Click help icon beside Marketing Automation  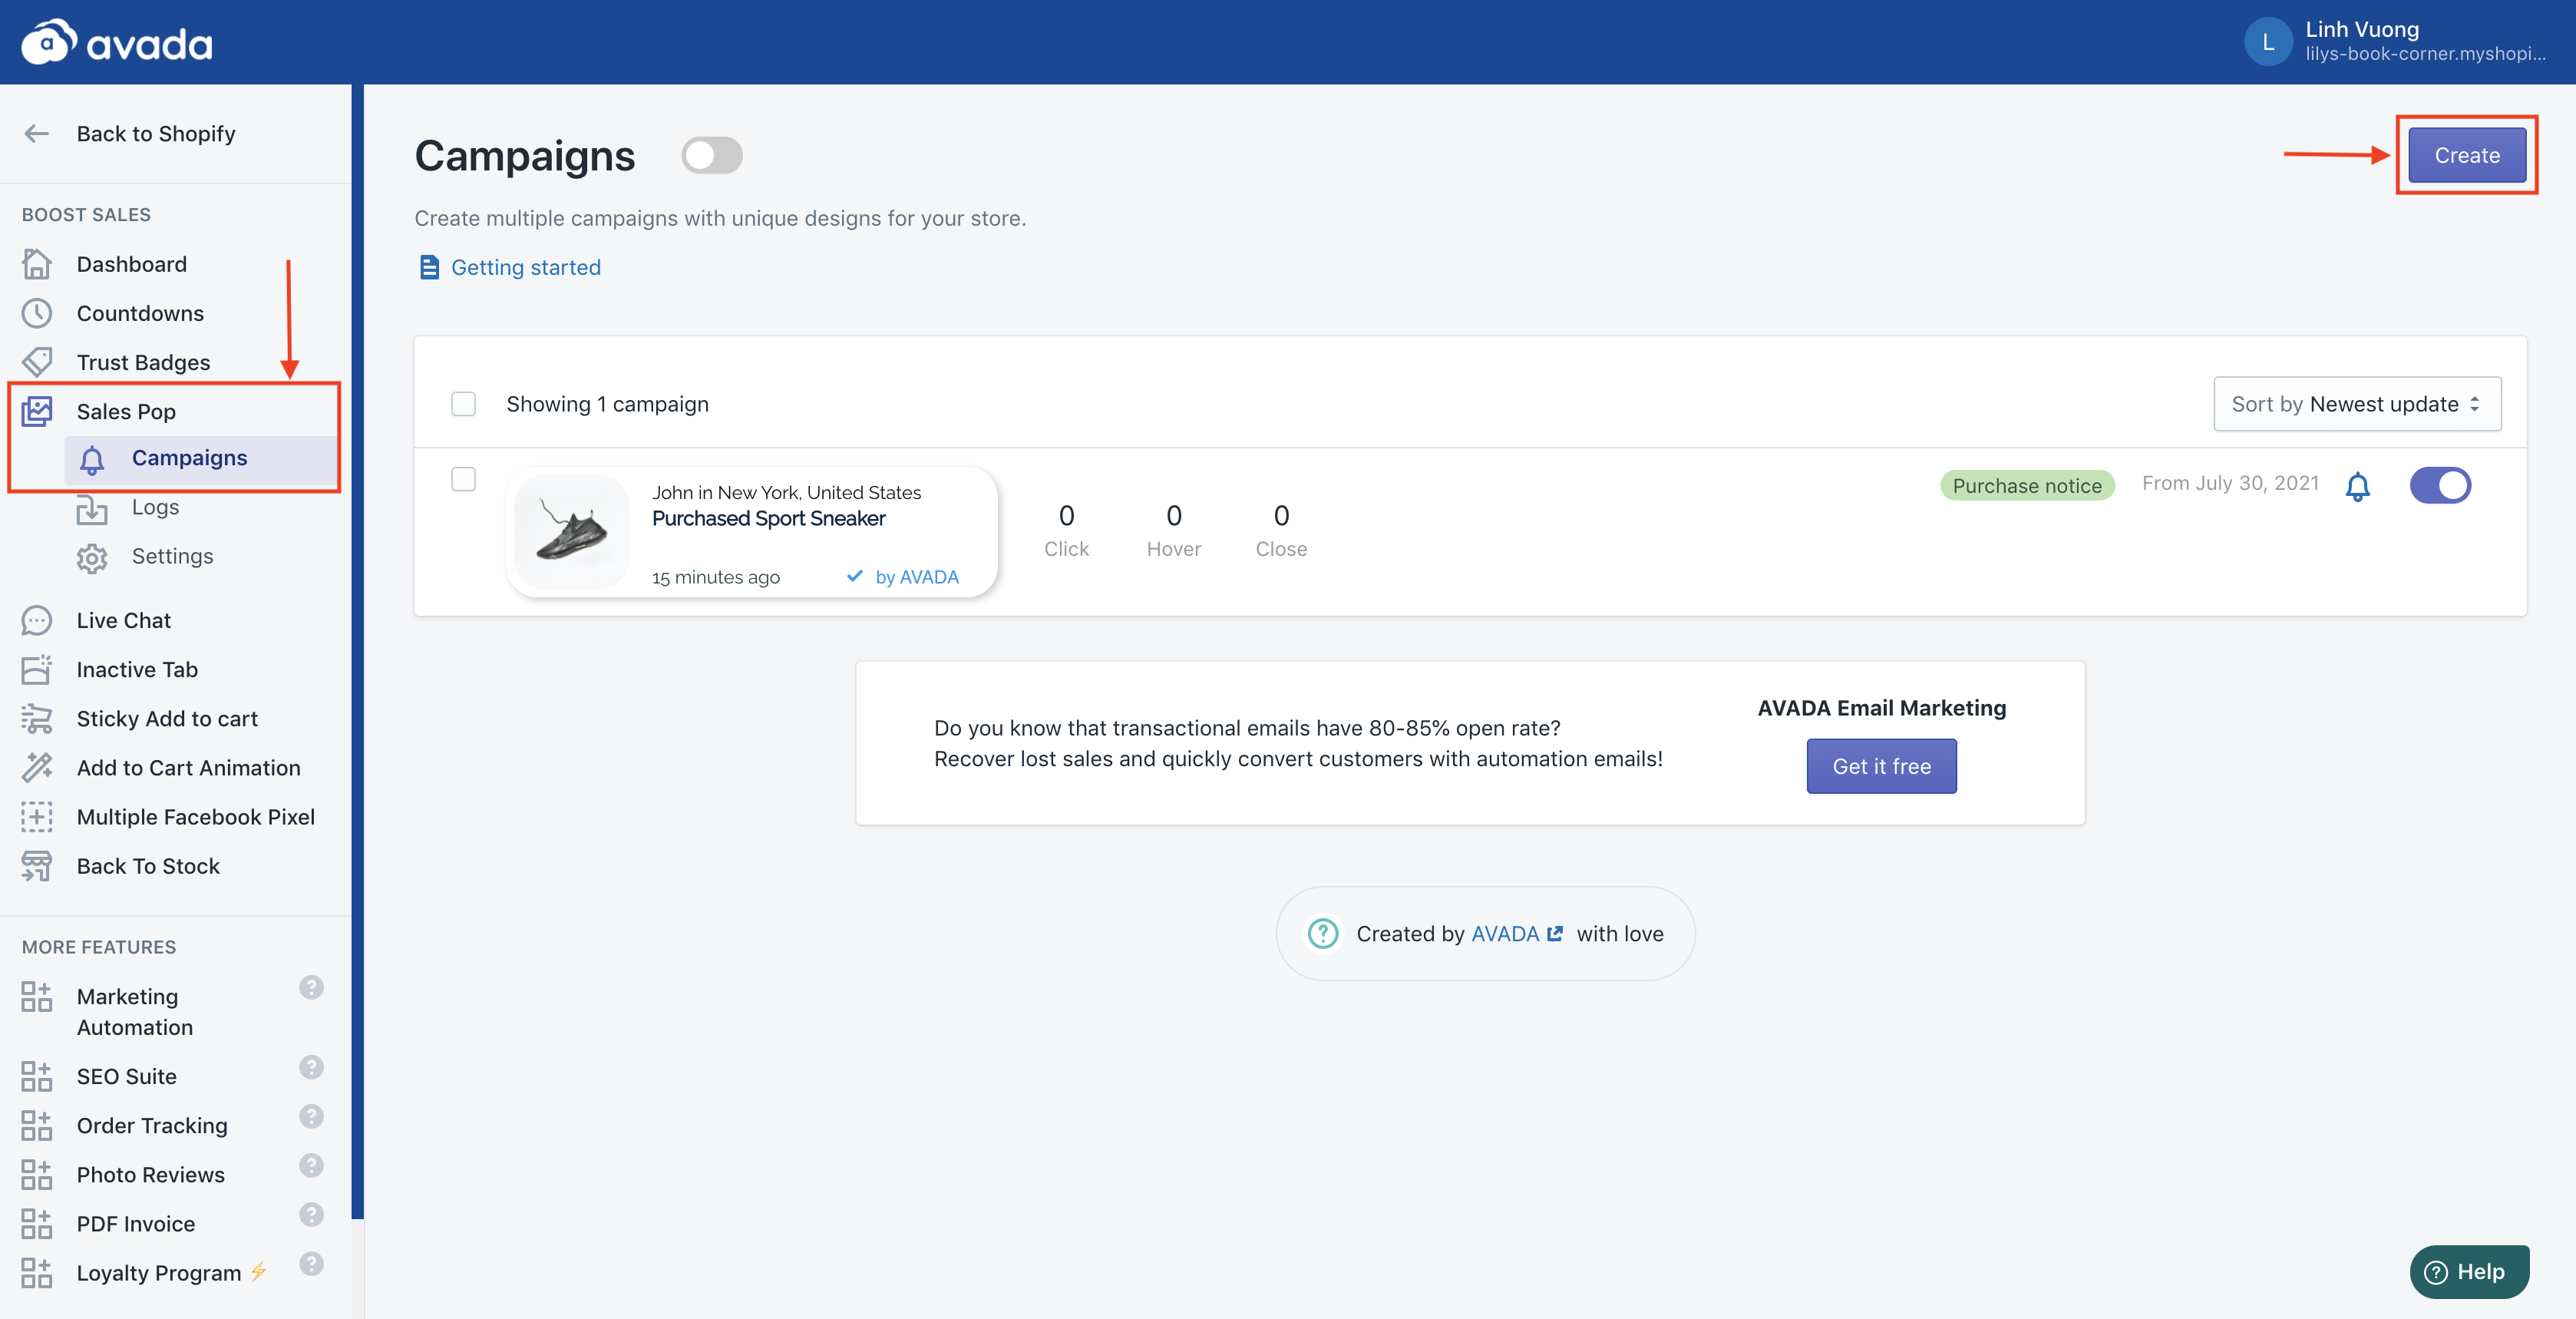tap(311, 988)
